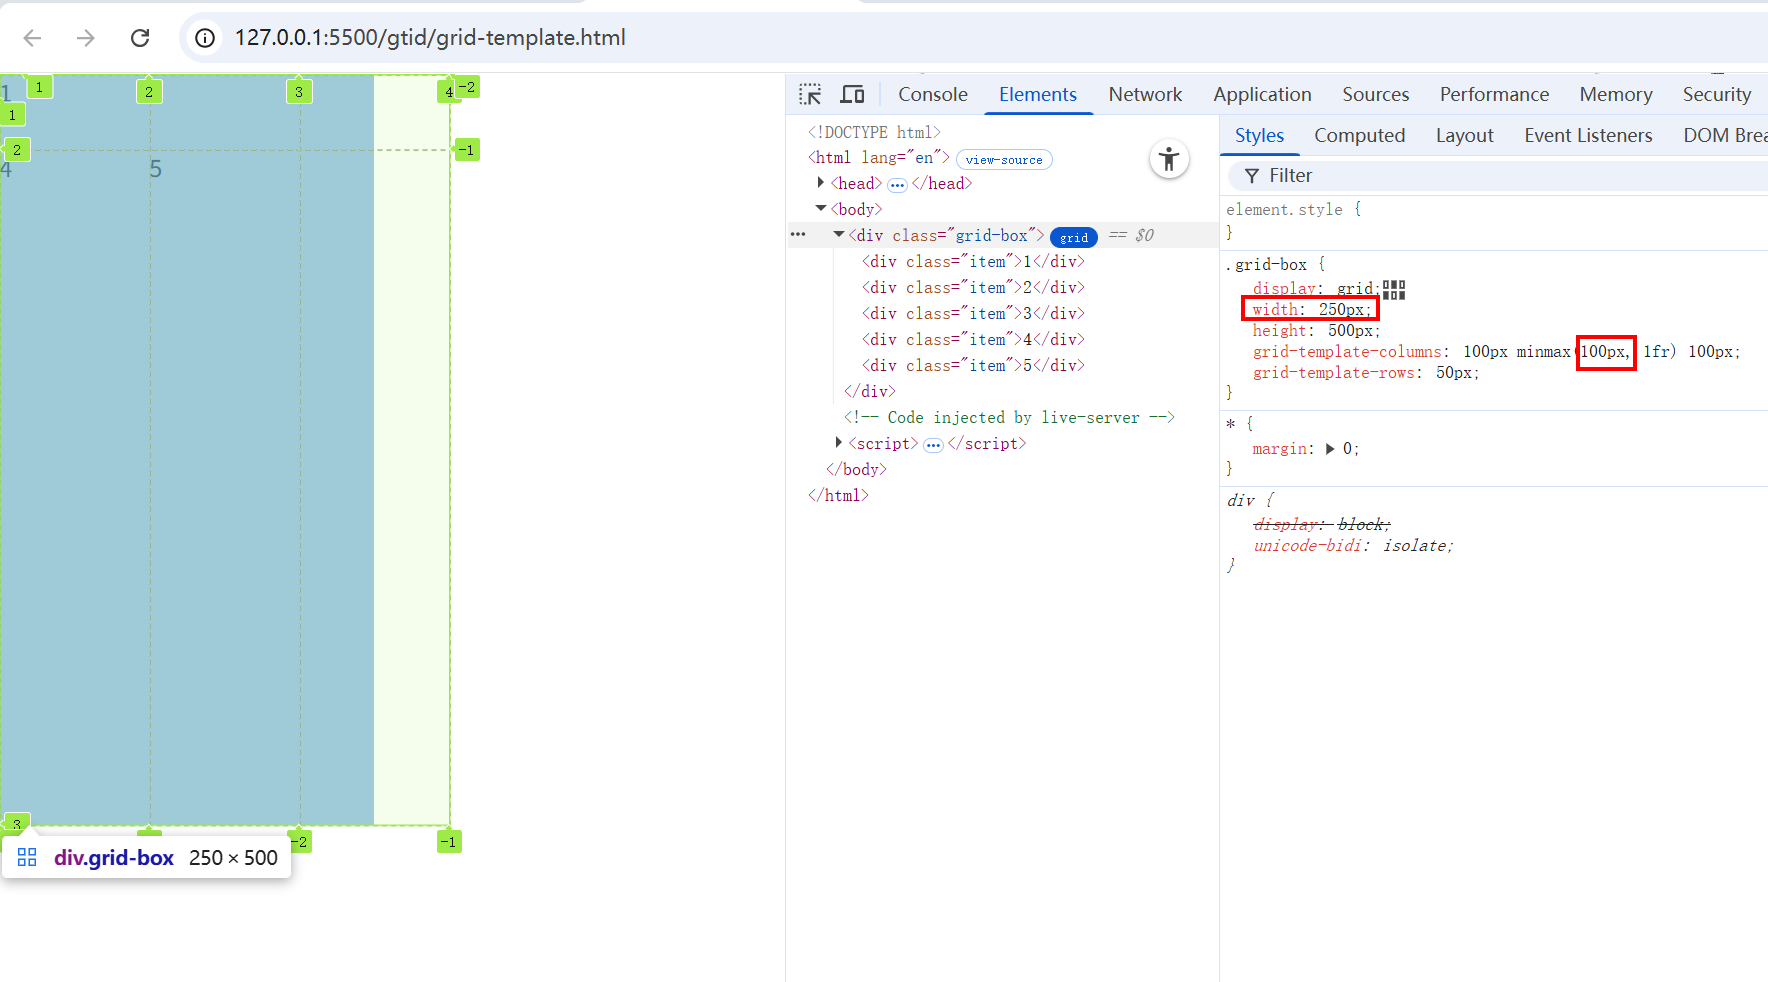This screenshot has width=1768, height=982.
Task: Edit the grid-template-columns property name
Action: 1347,352
